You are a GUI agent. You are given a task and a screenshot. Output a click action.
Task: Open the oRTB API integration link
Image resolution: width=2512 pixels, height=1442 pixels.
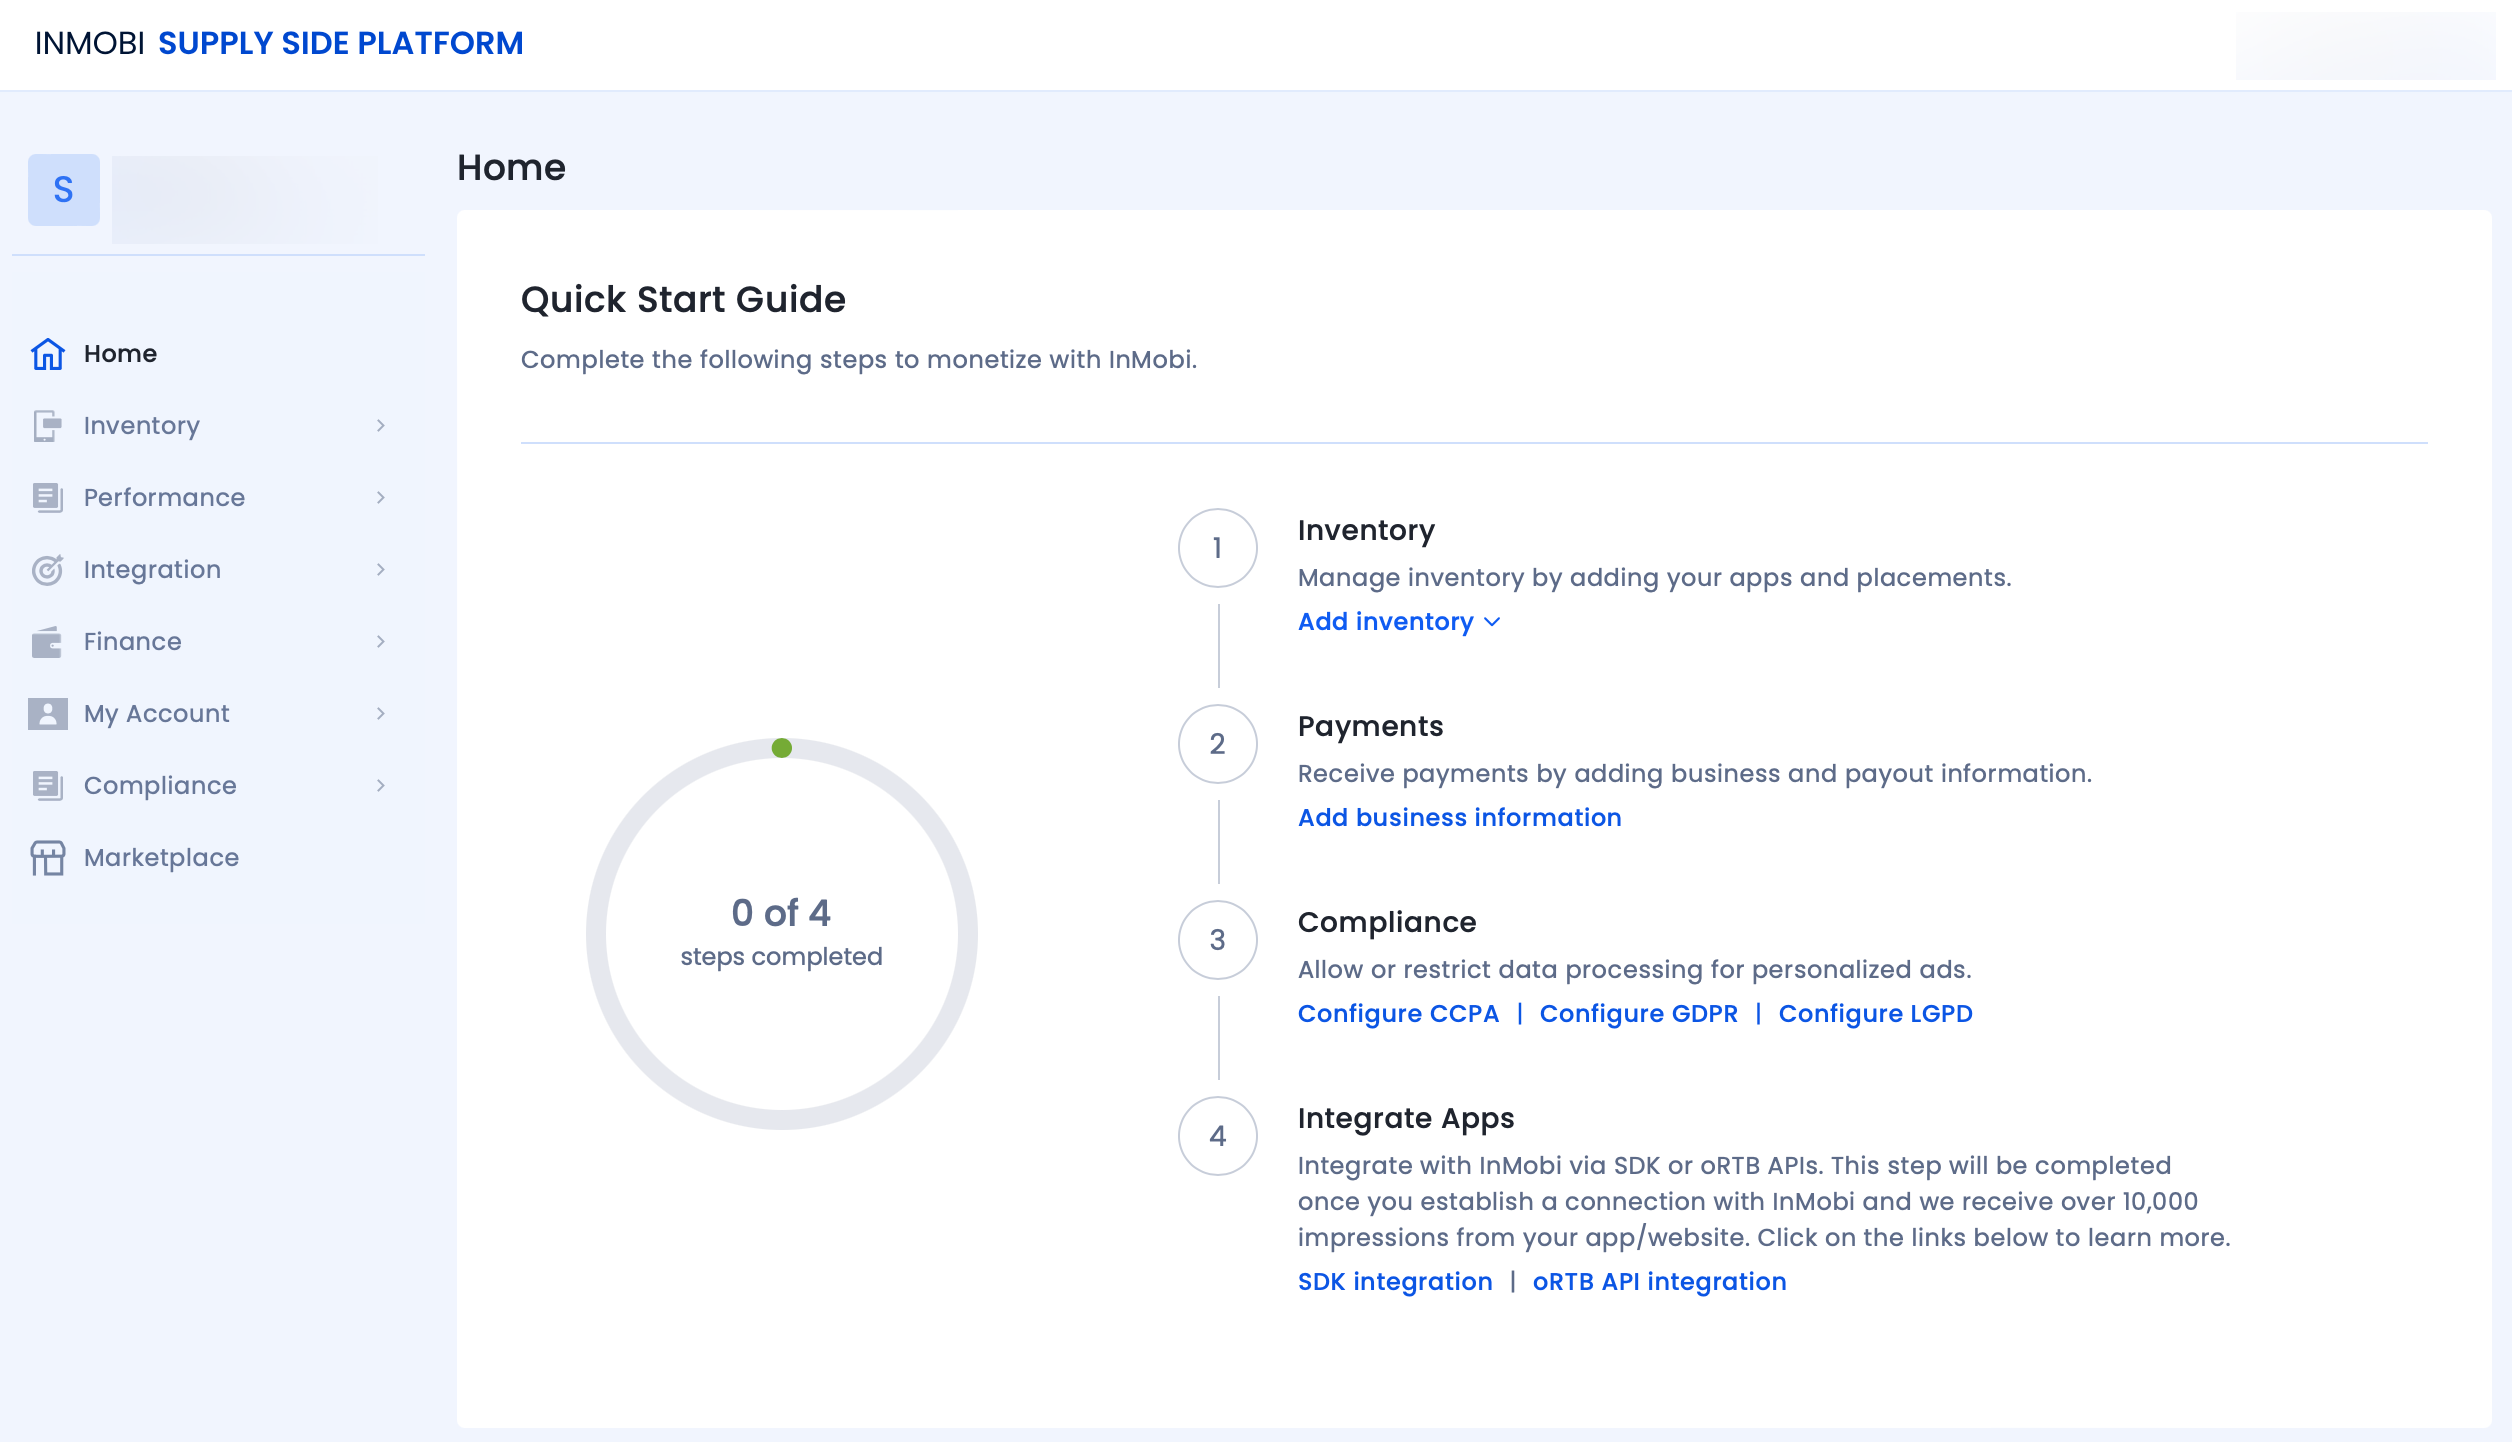(x=1659, y=1282)
